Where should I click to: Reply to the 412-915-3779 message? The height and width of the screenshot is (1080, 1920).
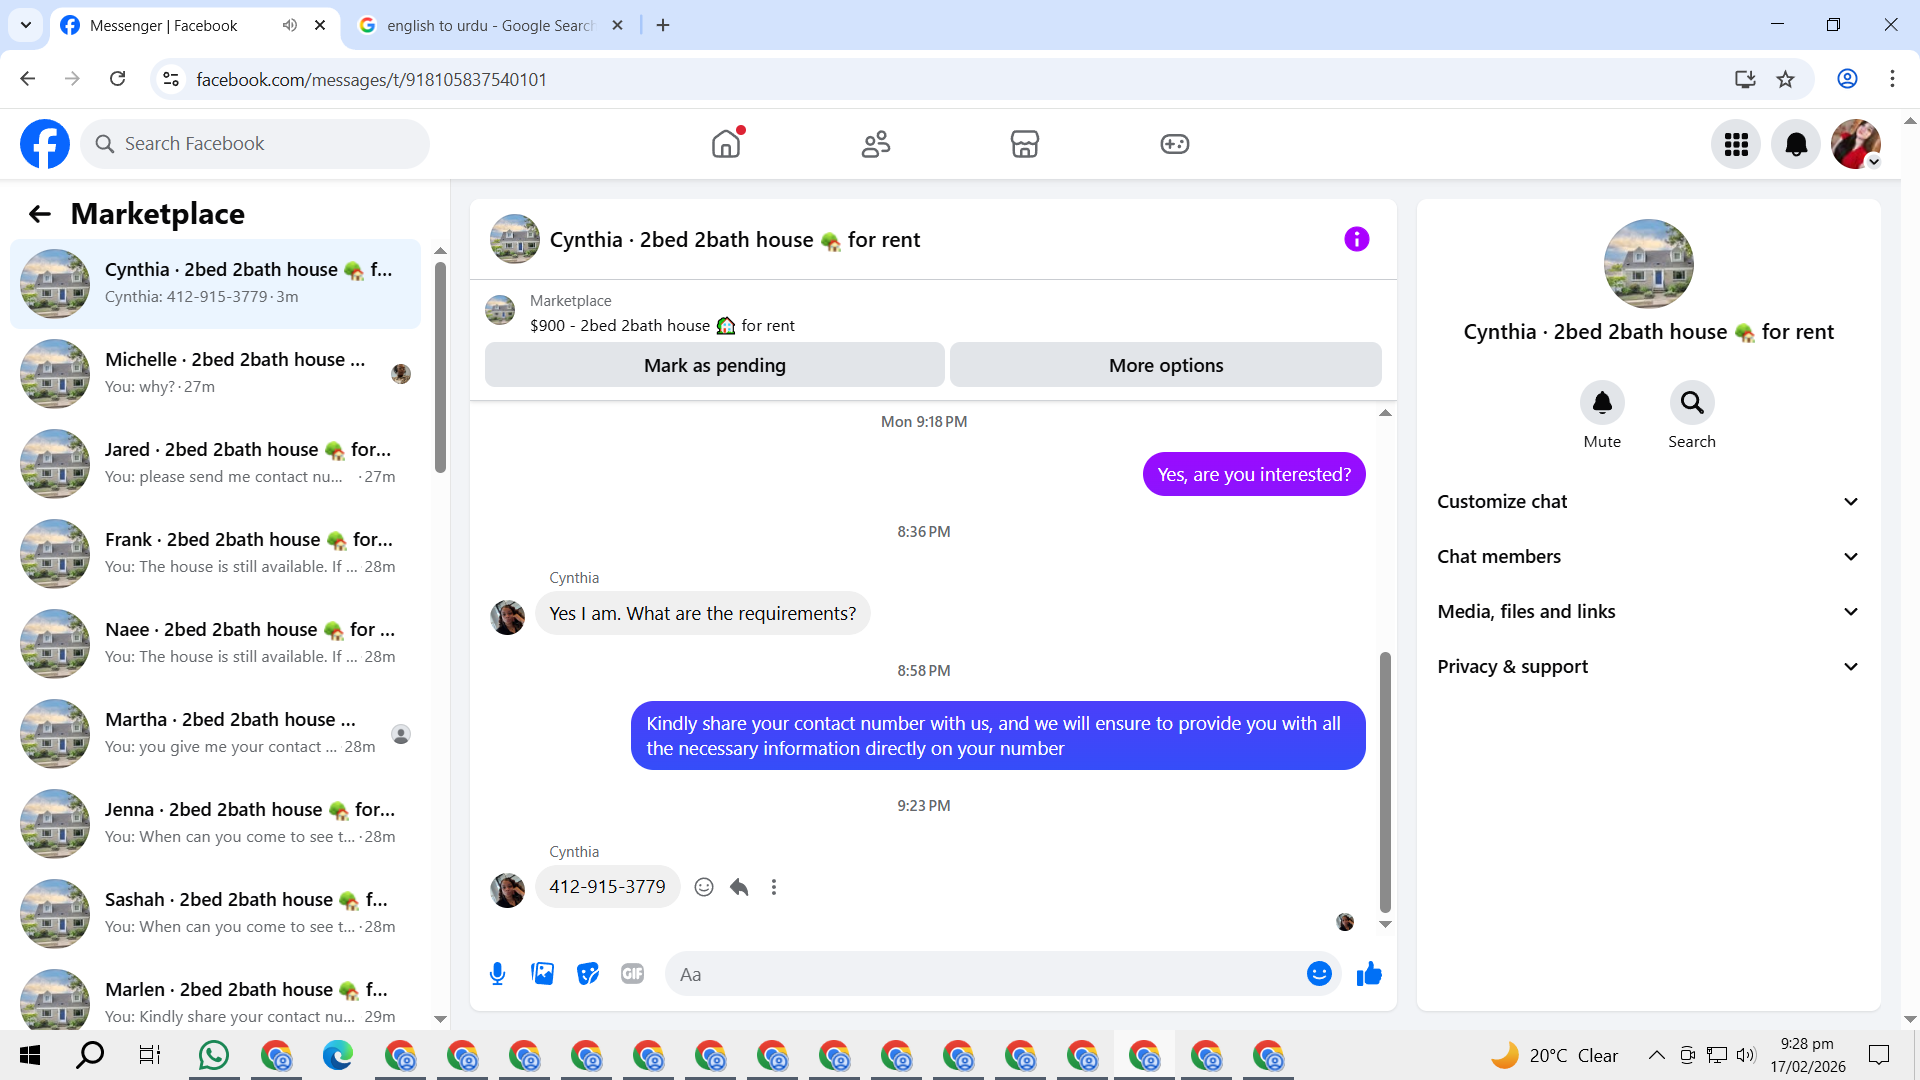[x=739, y=887]
